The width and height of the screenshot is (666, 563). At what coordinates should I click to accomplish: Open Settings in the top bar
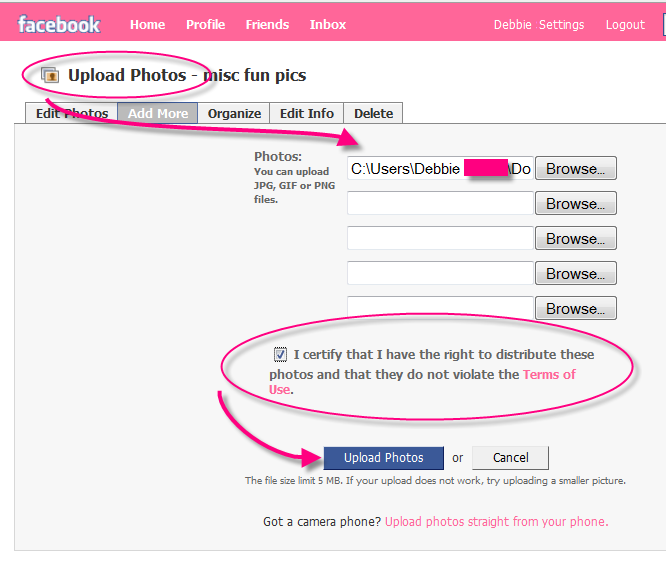point(561,25)
